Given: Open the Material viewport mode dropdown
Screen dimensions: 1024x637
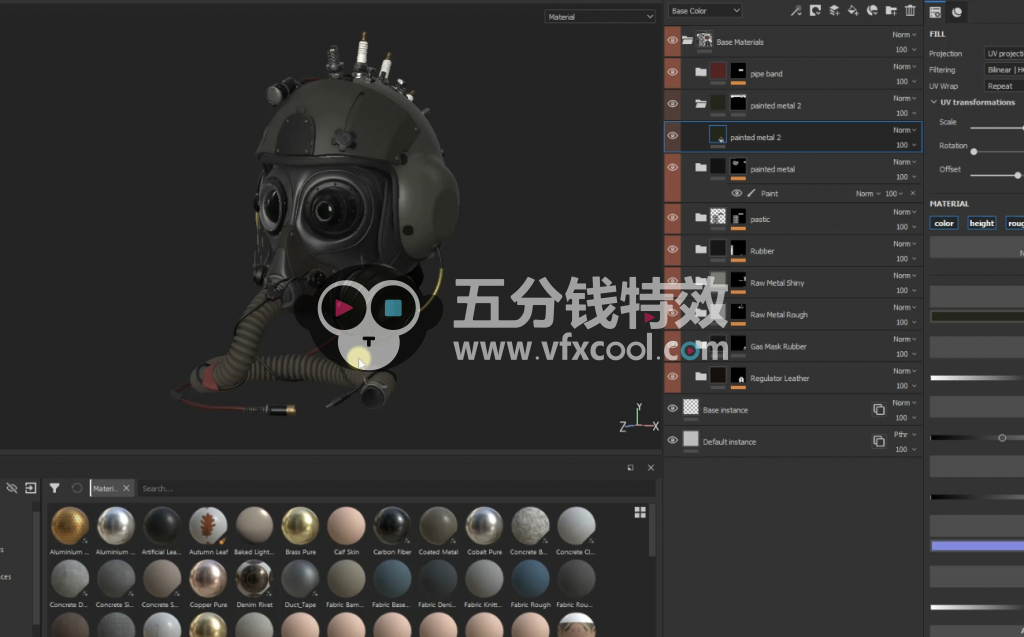Looking at the screenshot, I should [600, 17].
